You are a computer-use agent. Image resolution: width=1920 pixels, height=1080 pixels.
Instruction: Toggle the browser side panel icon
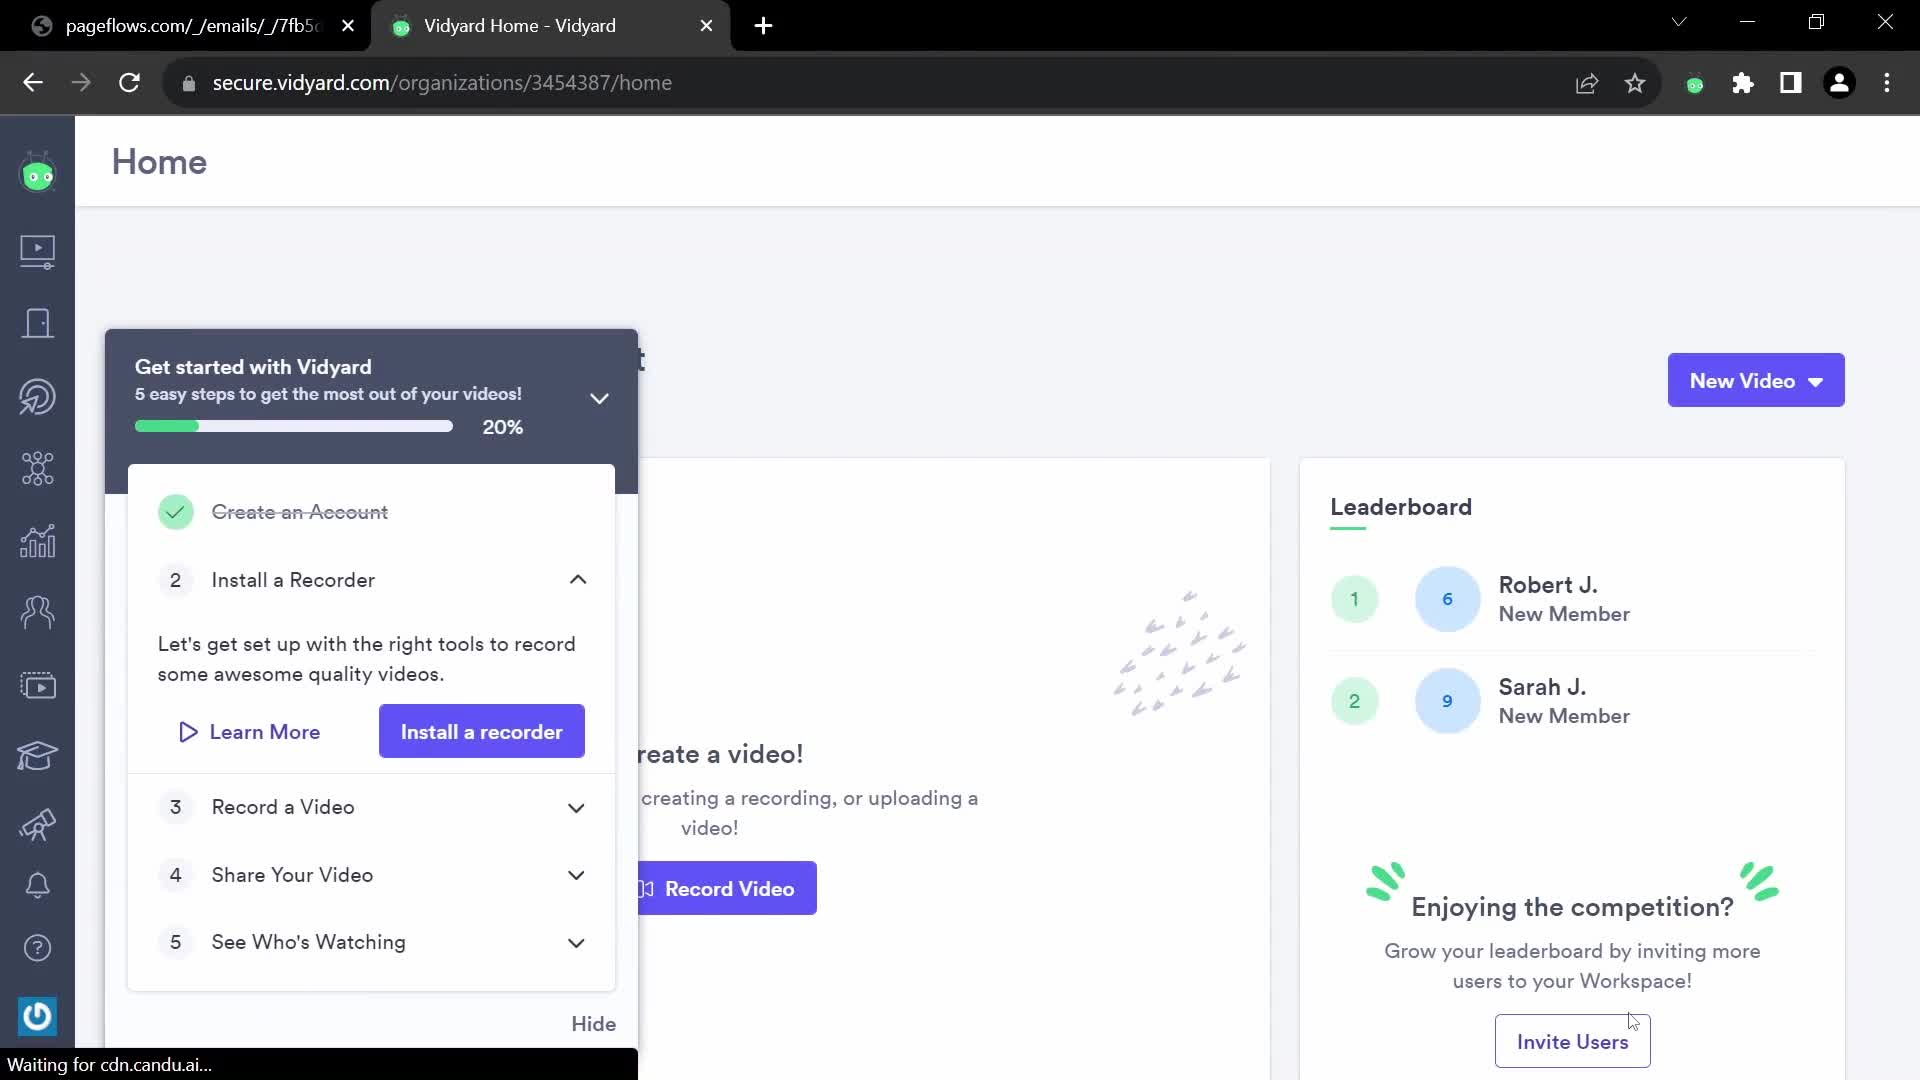(1791, 83)
